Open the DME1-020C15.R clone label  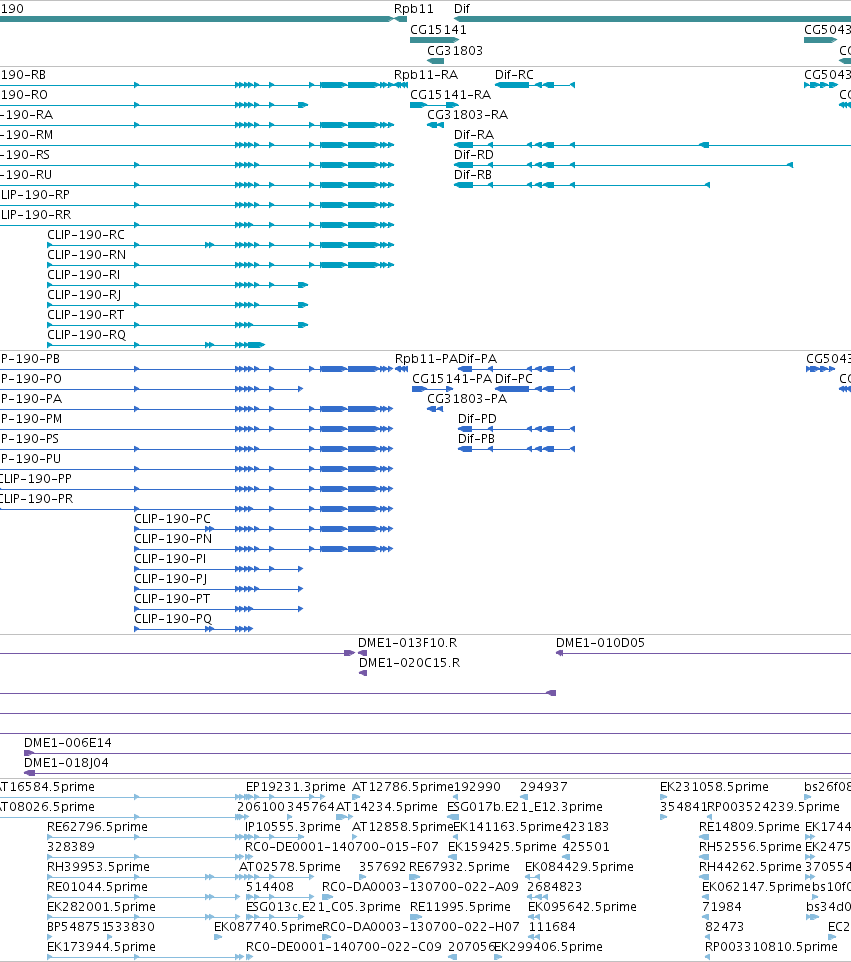[409, 663]
